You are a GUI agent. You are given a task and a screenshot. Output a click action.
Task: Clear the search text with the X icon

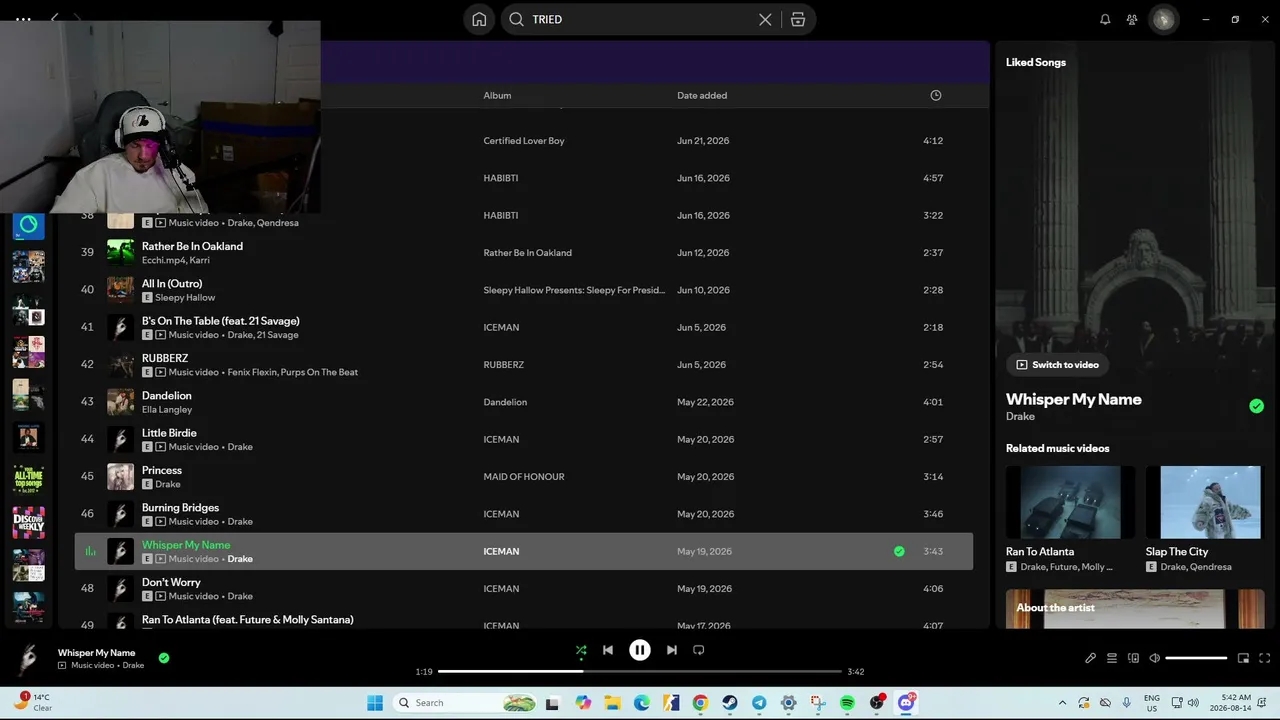tap(765, 19)
